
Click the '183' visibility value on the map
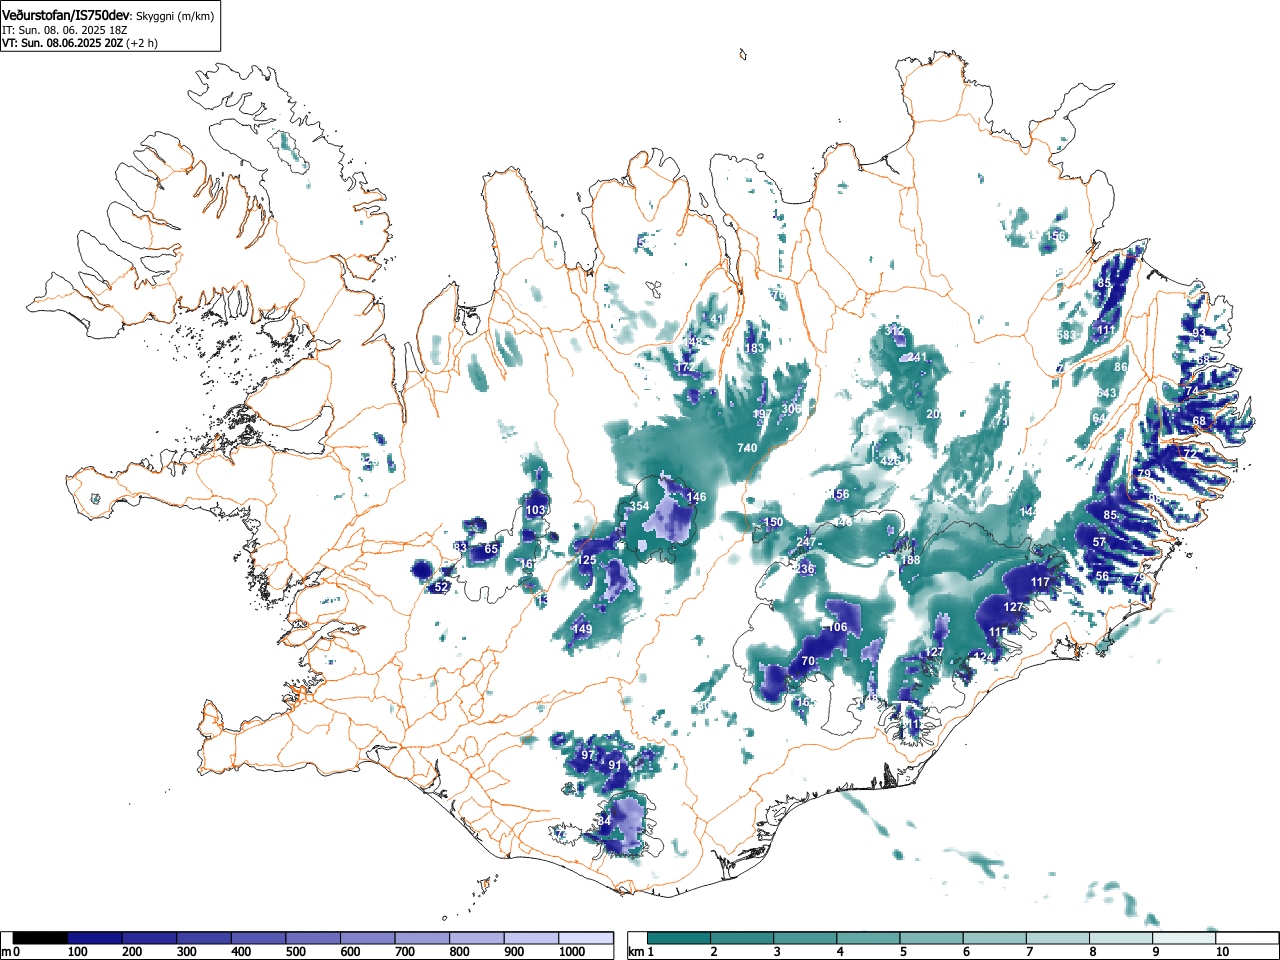point(754,348)
